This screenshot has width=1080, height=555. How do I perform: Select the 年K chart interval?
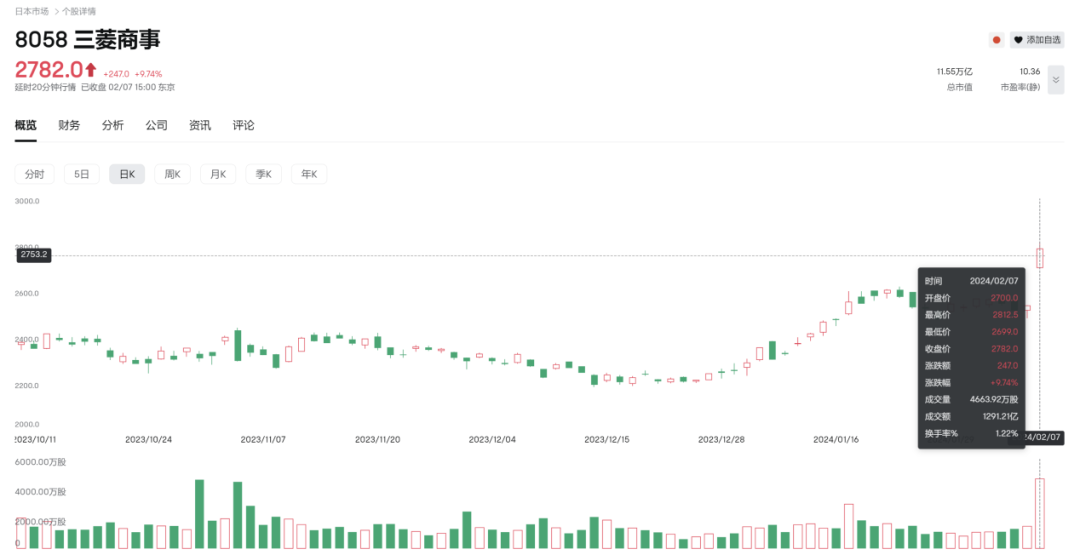coord(309,174)
